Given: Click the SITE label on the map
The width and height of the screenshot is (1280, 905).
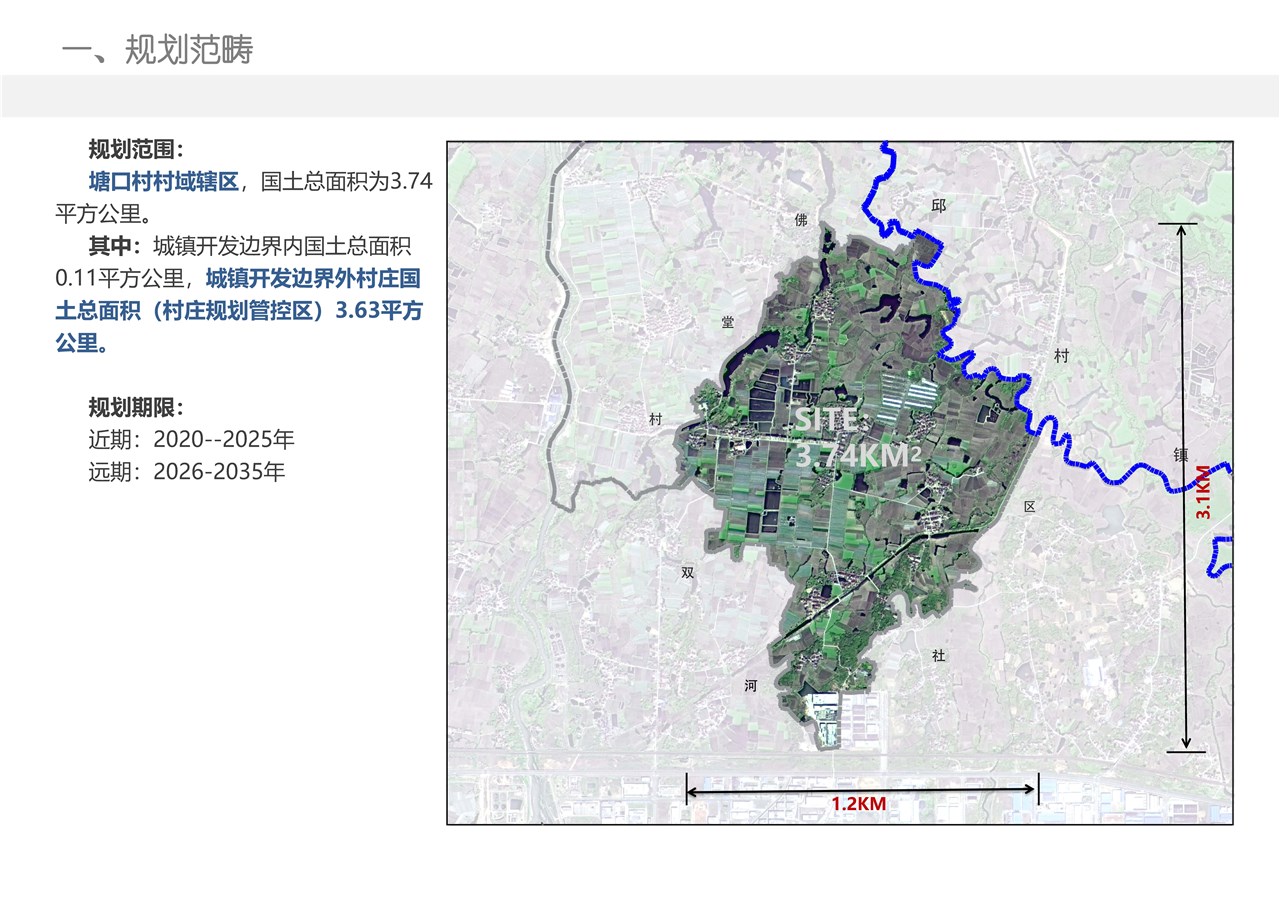Looking at the screenshot, I should tap(826, 420).
